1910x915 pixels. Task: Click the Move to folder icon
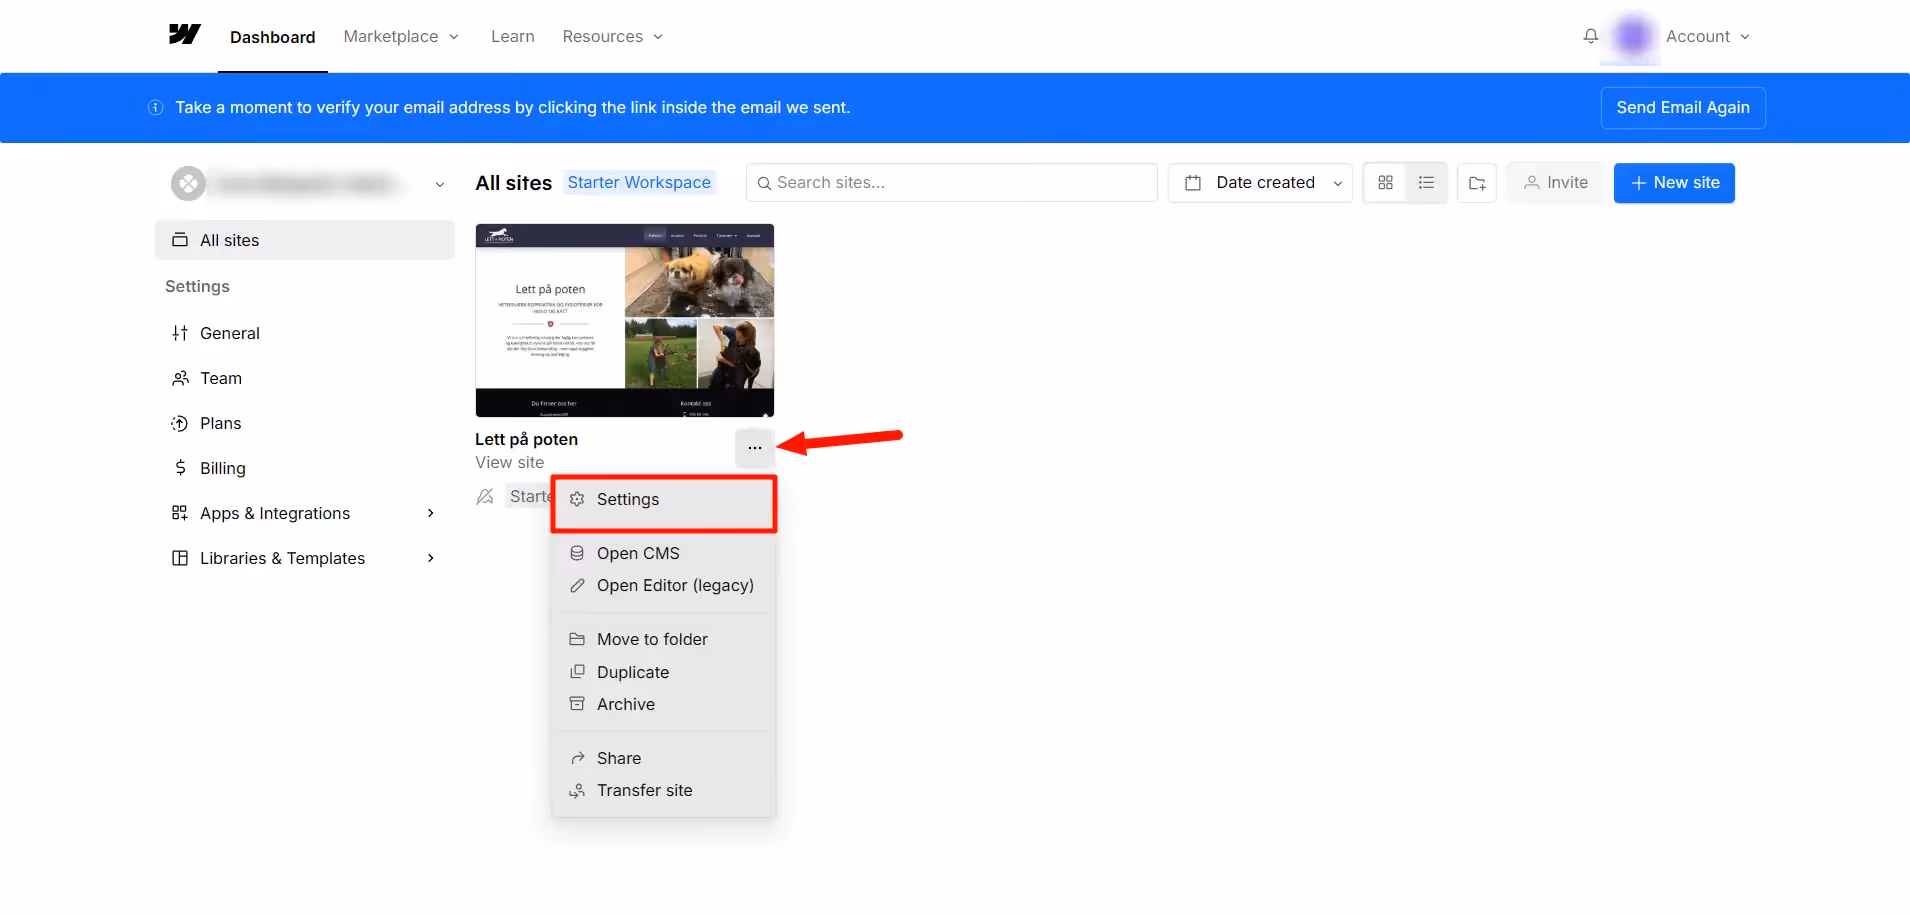pos(577,639)
